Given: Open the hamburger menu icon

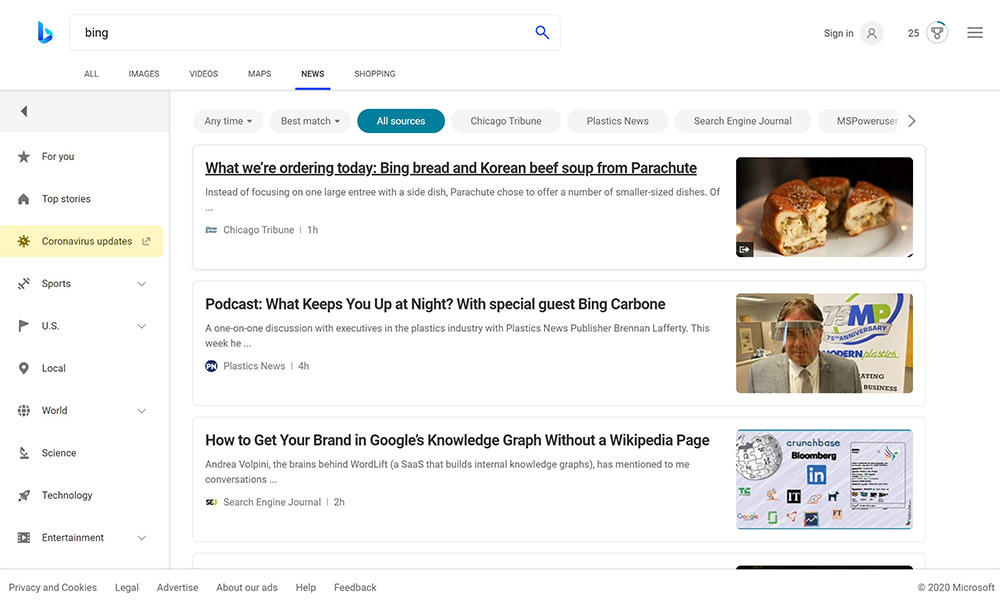Looking at the screenshot, I should point(975,33).
